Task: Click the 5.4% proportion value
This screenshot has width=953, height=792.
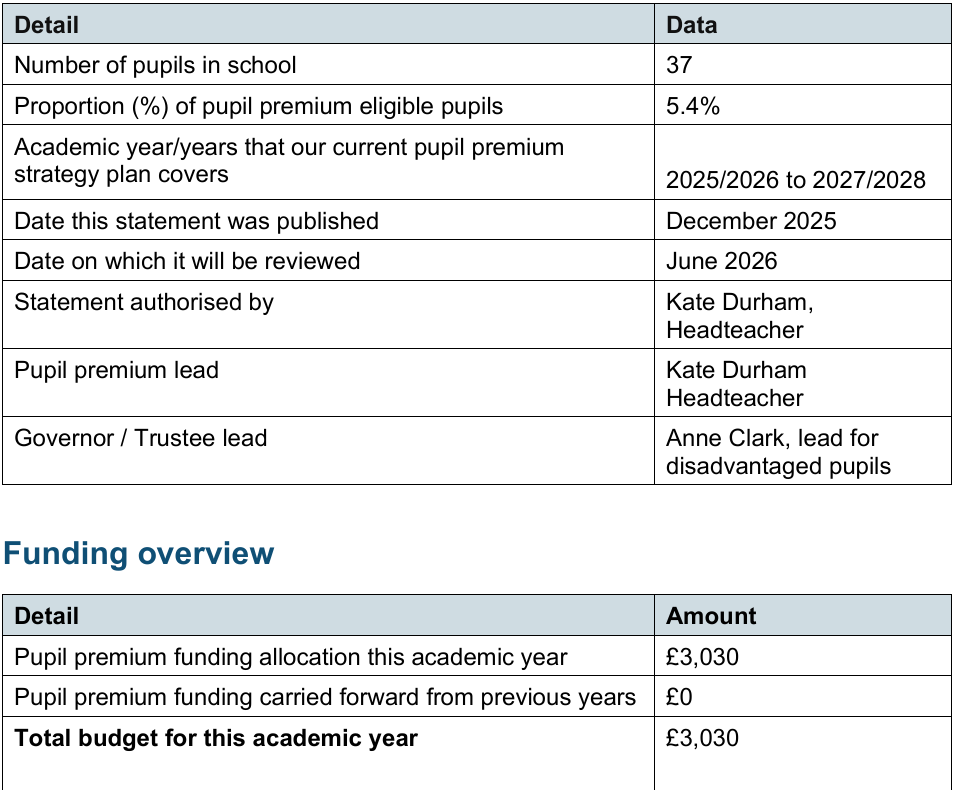Action: pyautogui.click(x=693, y=106)
